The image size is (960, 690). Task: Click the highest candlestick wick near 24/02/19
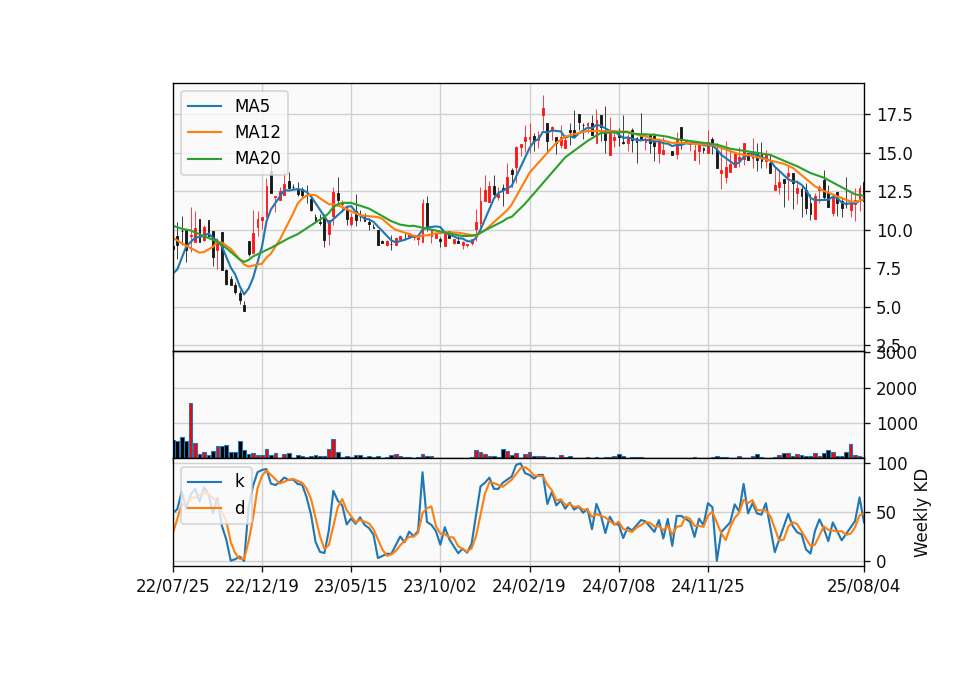[x=543, y=107]
